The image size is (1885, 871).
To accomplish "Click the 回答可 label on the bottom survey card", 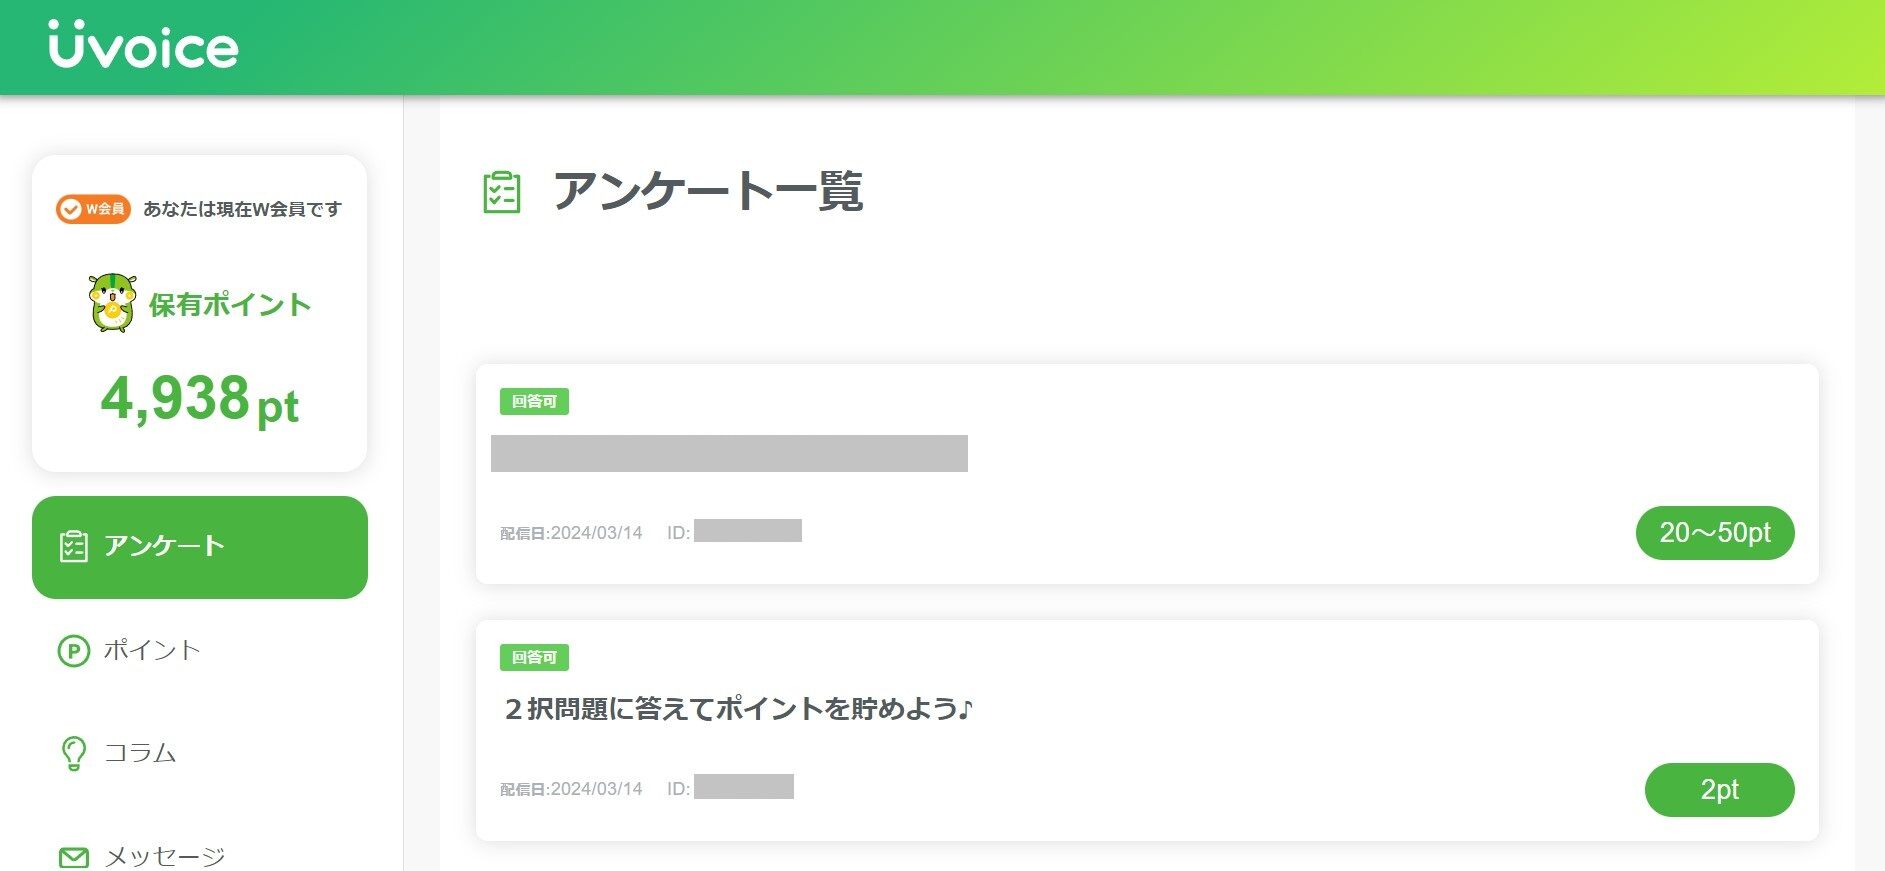I will (x=533, y=658).
